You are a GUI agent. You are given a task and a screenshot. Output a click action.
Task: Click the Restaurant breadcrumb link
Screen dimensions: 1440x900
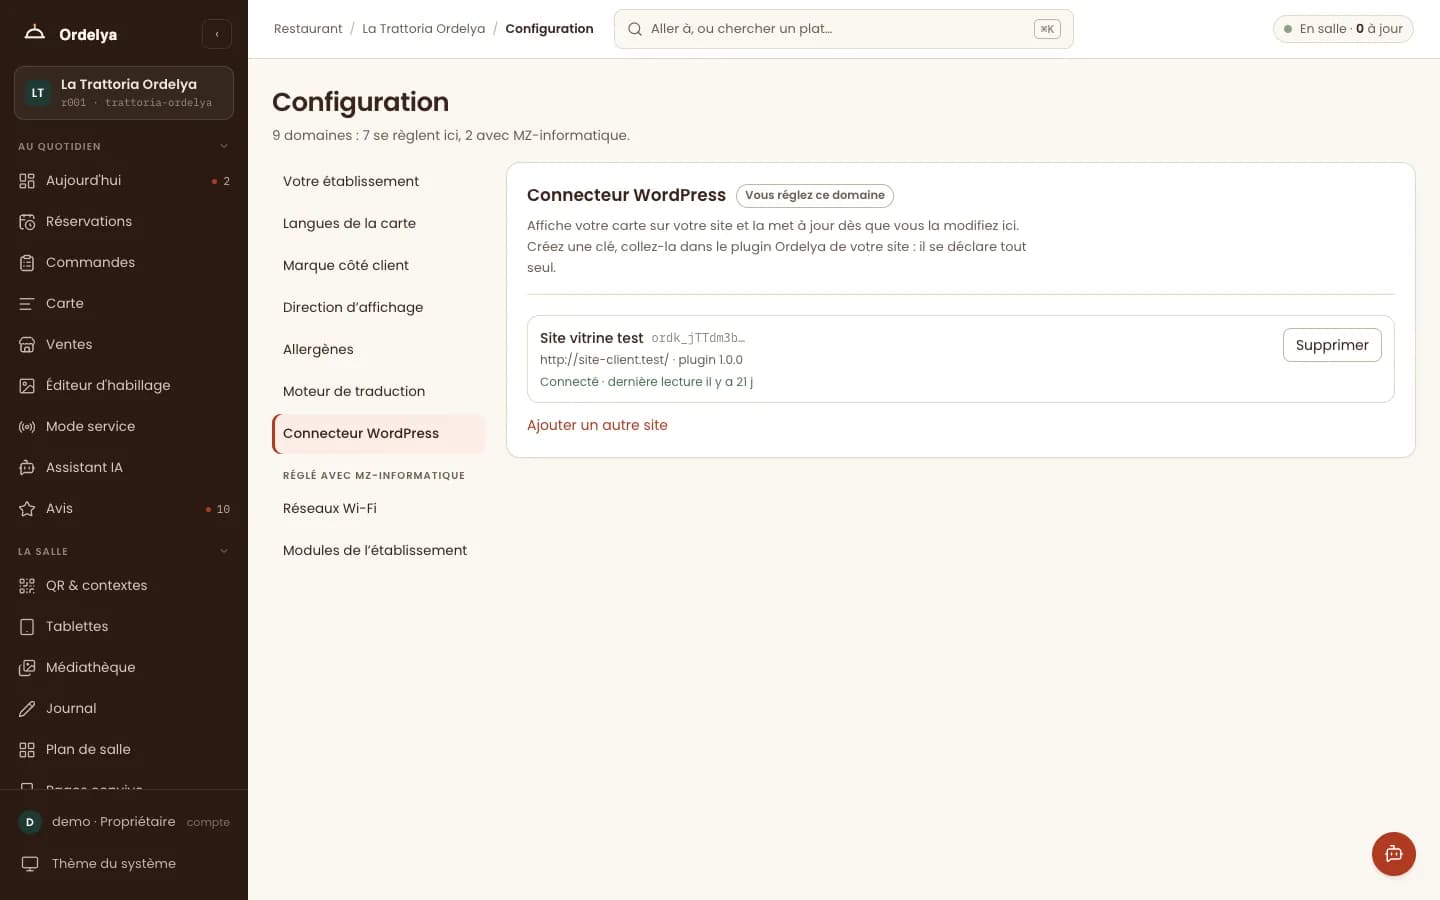[x=308, y=29]
